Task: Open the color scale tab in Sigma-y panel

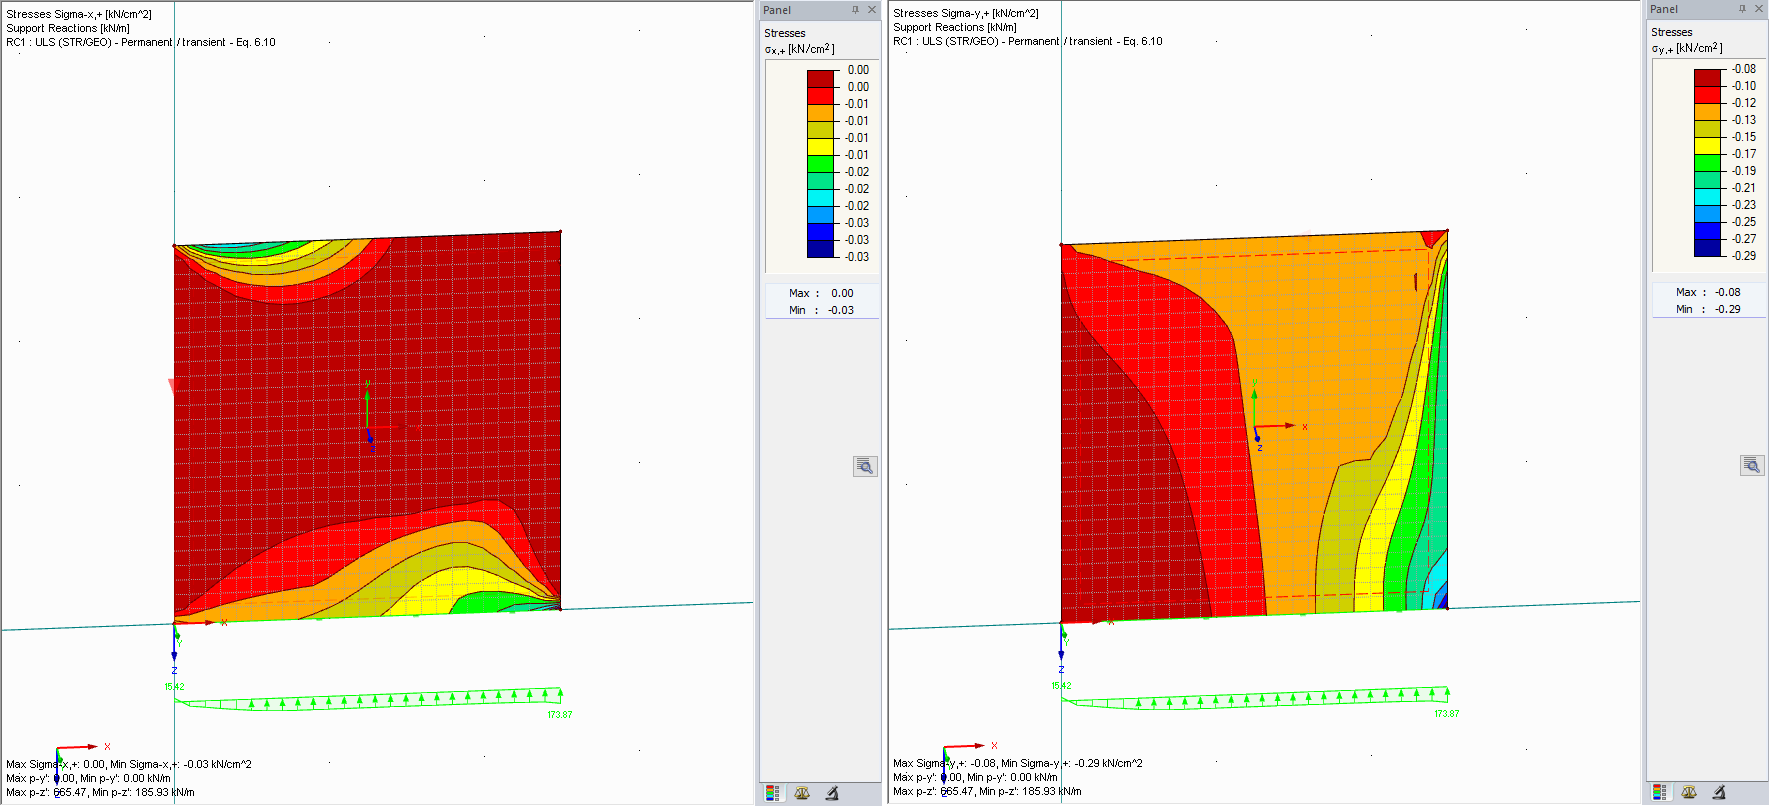Action: [x=1659, y=792]
